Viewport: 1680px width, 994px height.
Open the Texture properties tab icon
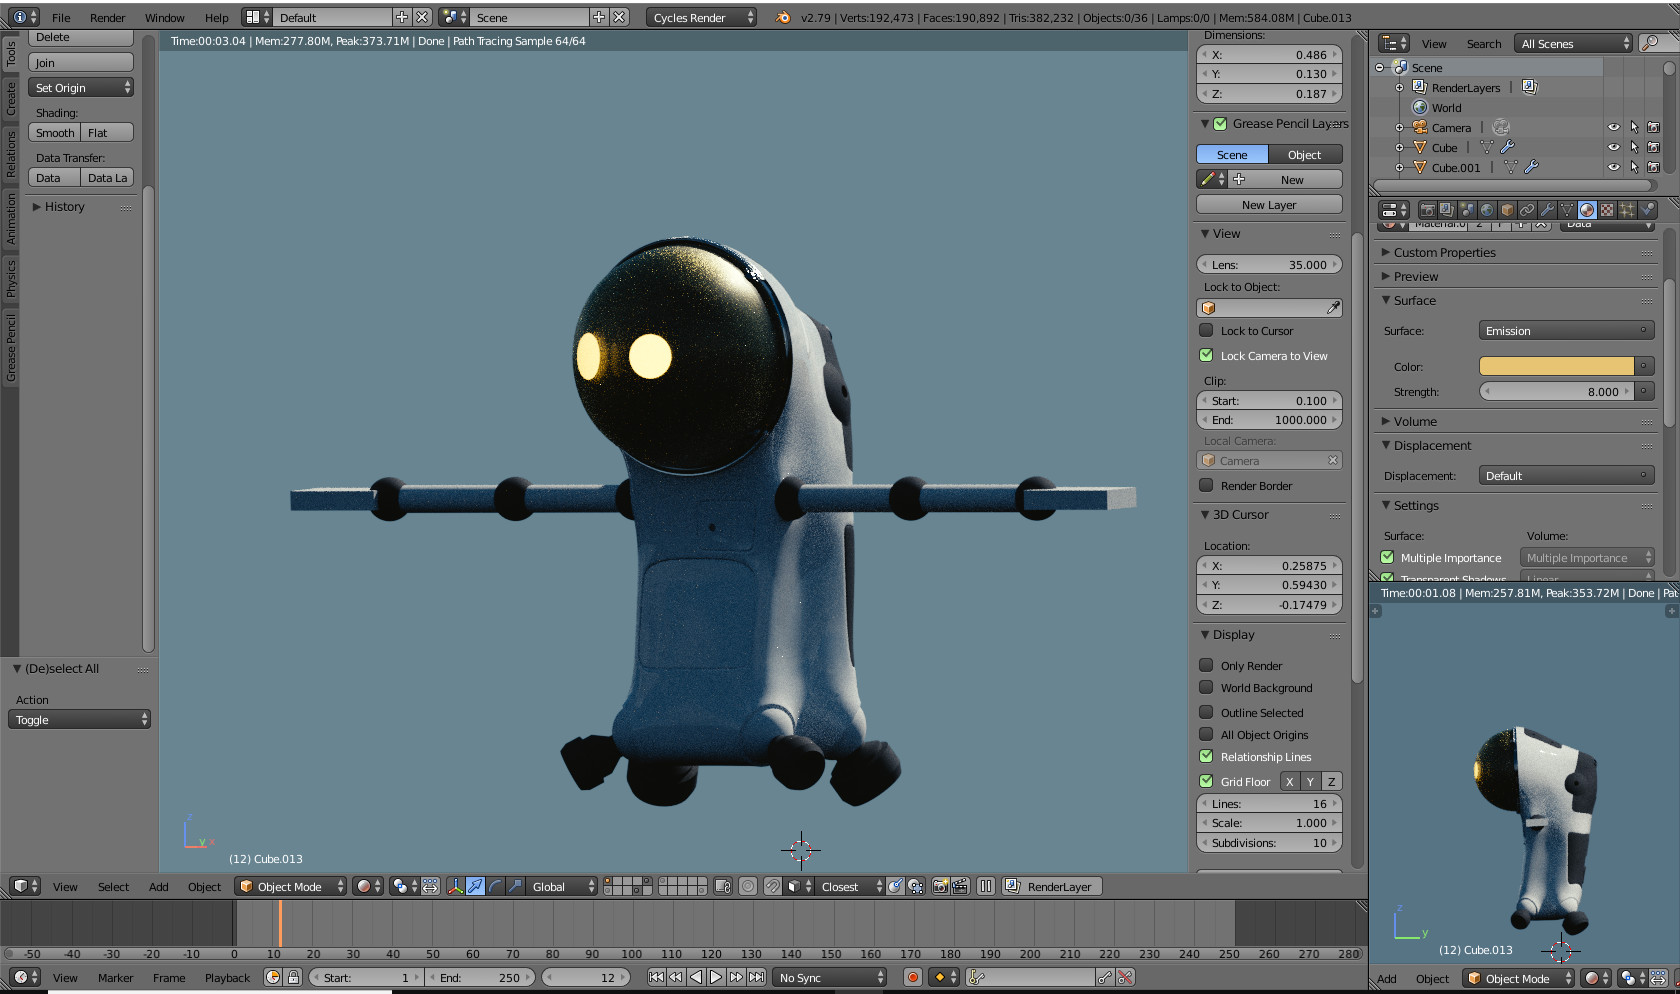coord(1607,210)
